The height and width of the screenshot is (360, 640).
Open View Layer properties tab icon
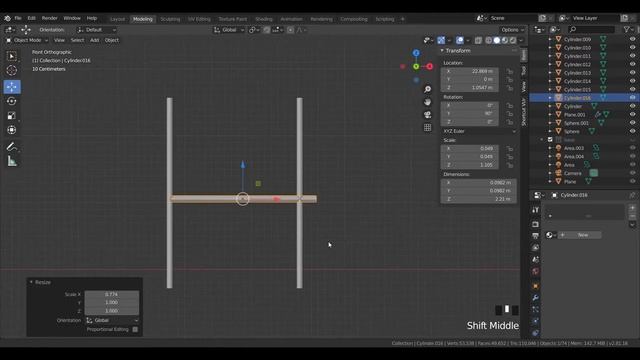click(x=536, y=247)
